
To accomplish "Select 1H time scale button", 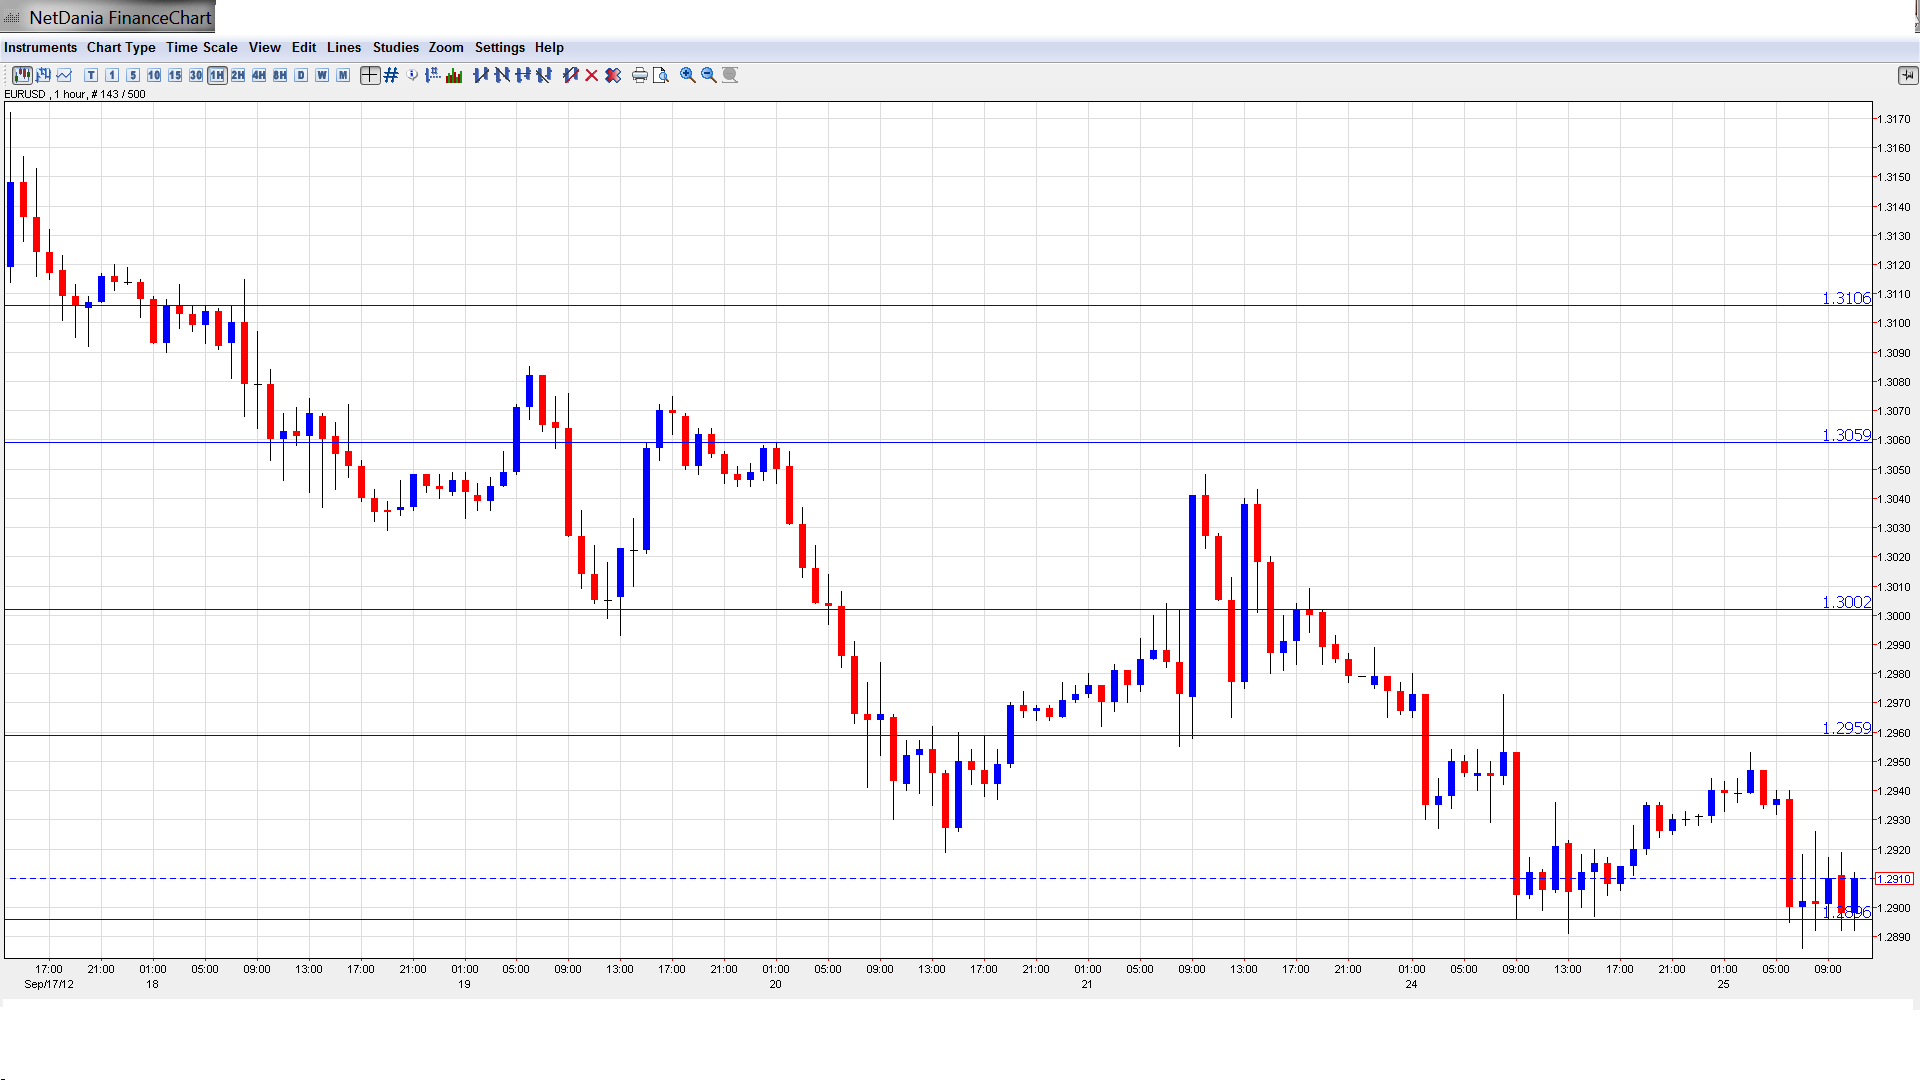I will (x=217, y=75).
